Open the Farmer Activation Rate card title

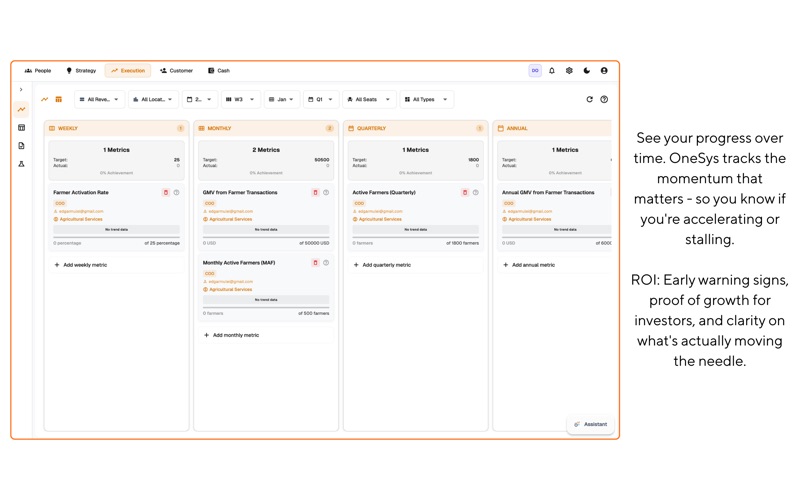(x=81, y=192)
